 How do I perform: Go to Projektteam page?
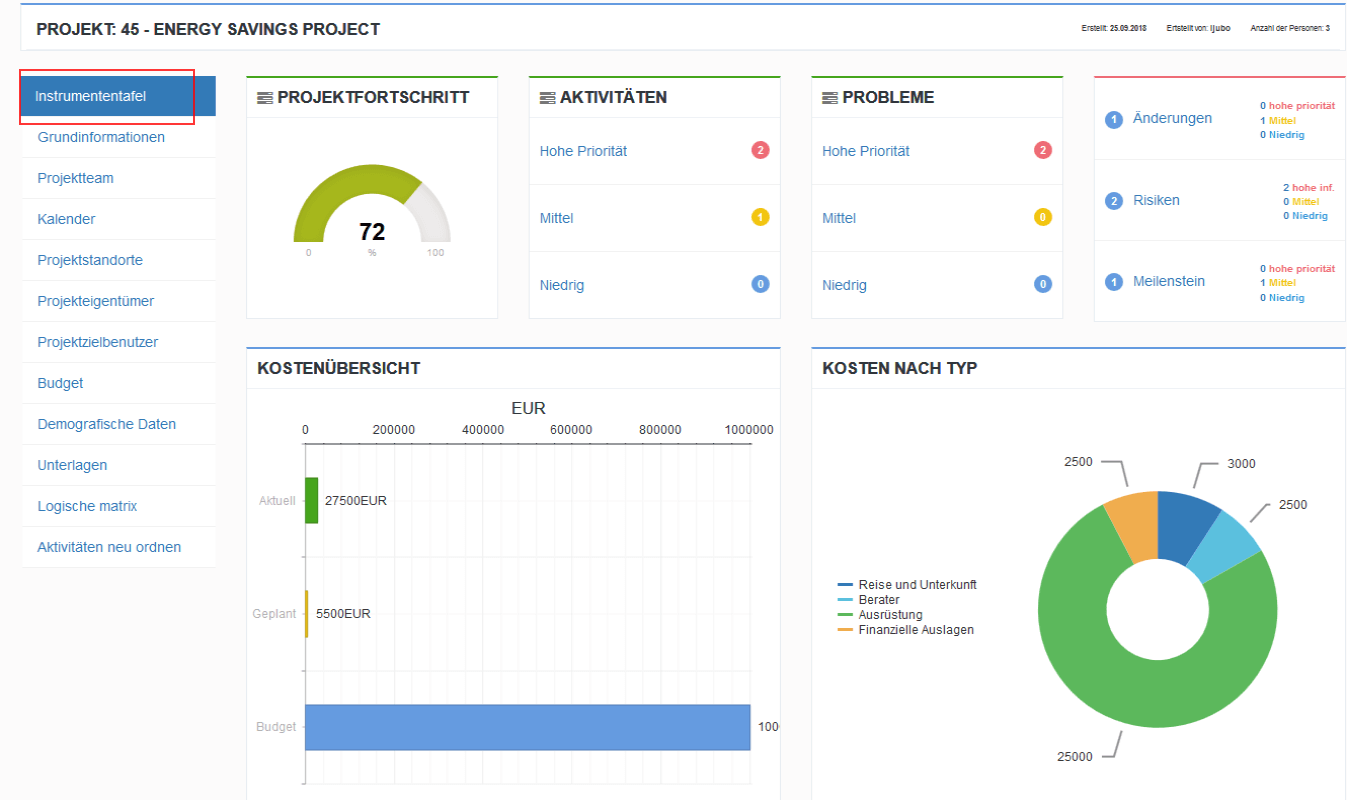pyautogui.click(x=118, y=178)
